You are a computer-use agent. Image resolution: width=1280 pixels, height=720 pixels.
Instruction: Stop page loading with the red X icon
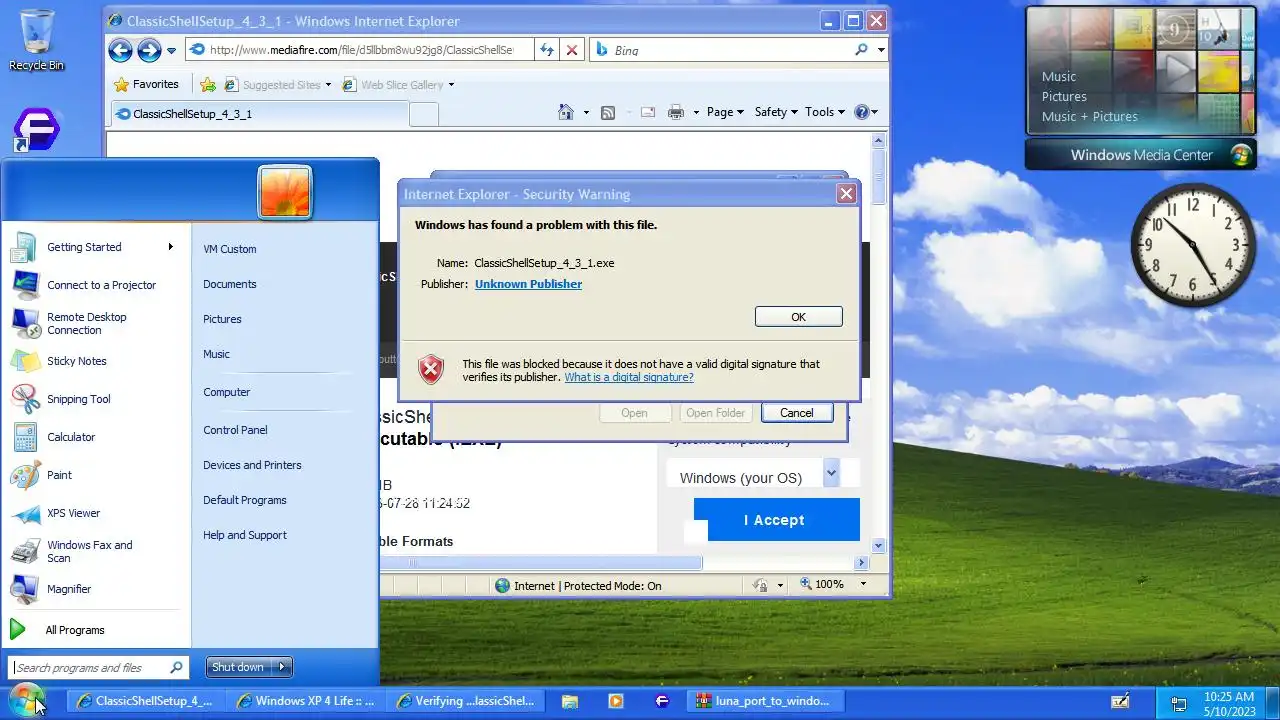(x=572, y=50)
